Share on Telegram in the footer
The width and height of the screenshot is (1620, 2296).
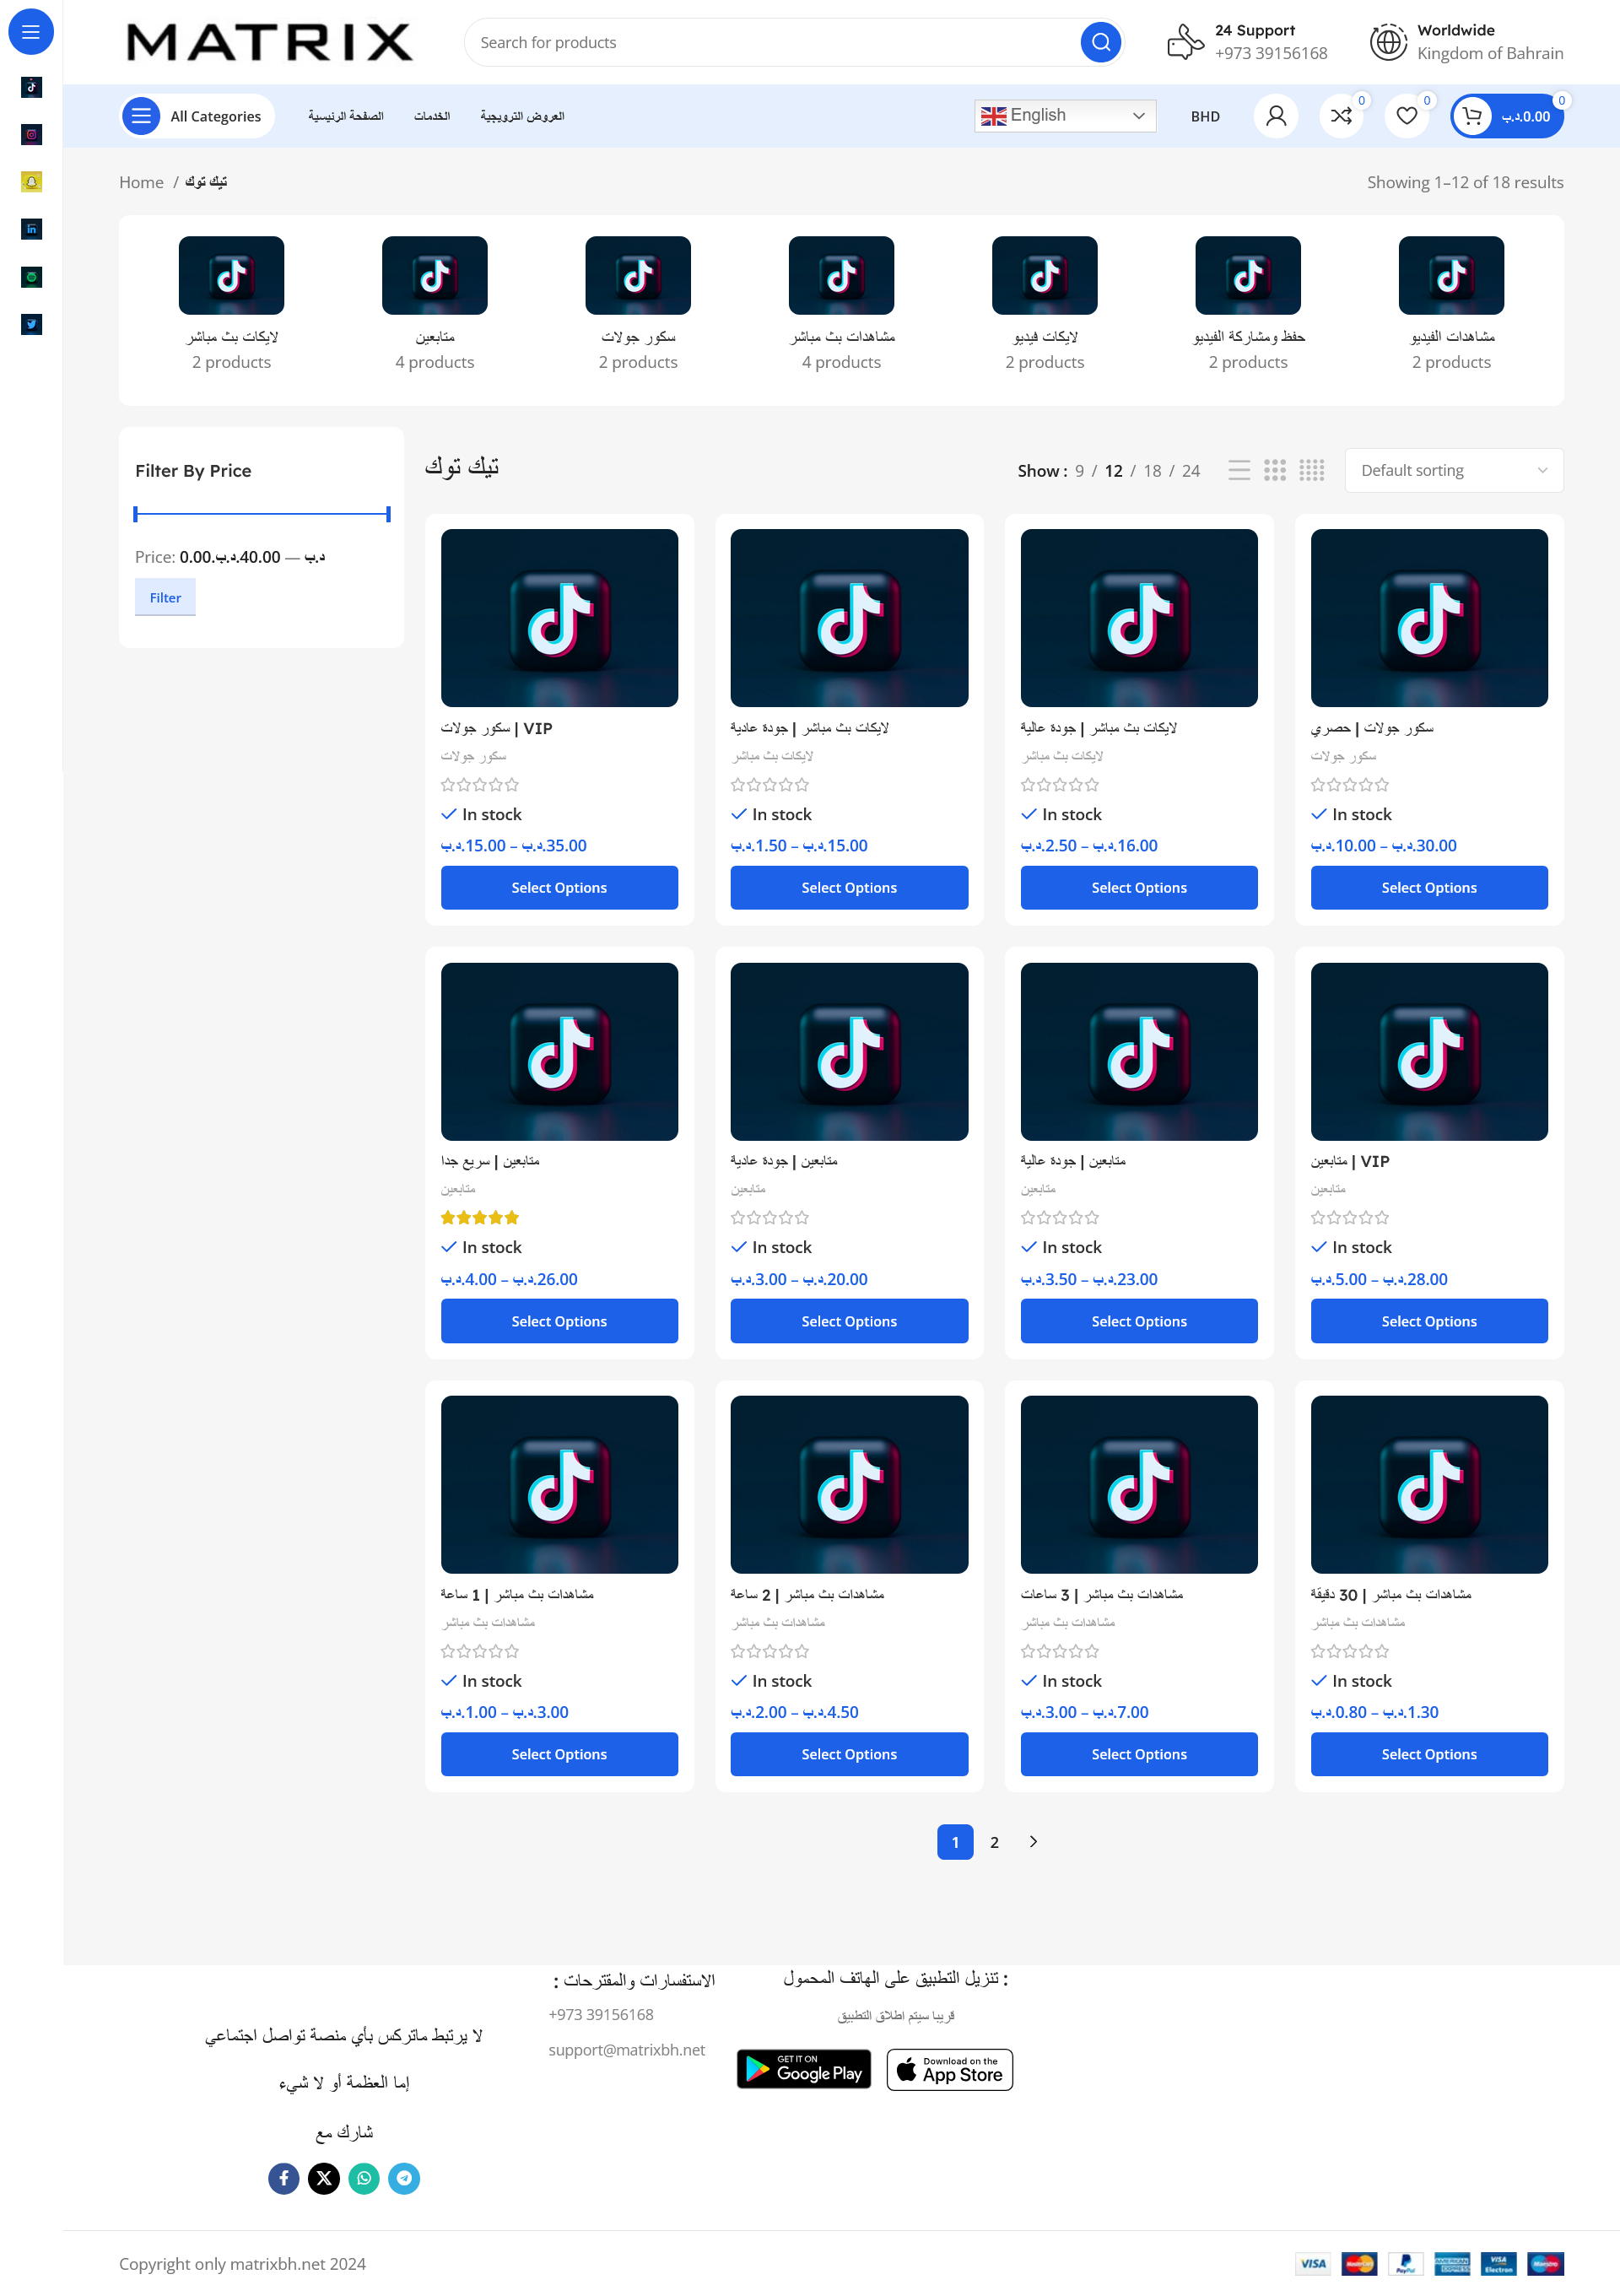404,2178
